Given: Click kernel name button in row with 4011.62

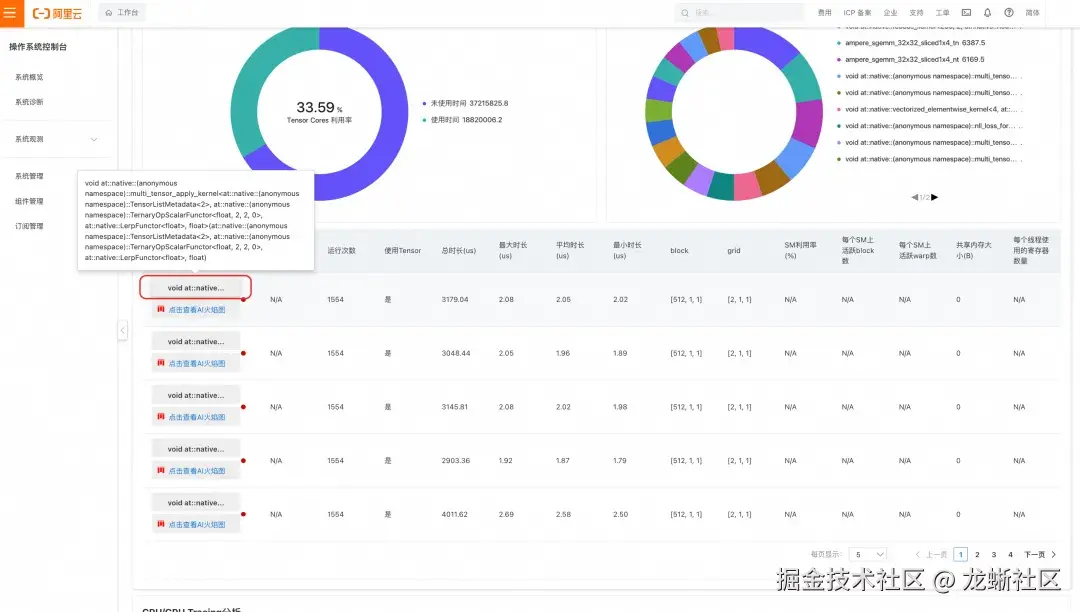Looking at the screenshot, I should (x=196, y=503).
